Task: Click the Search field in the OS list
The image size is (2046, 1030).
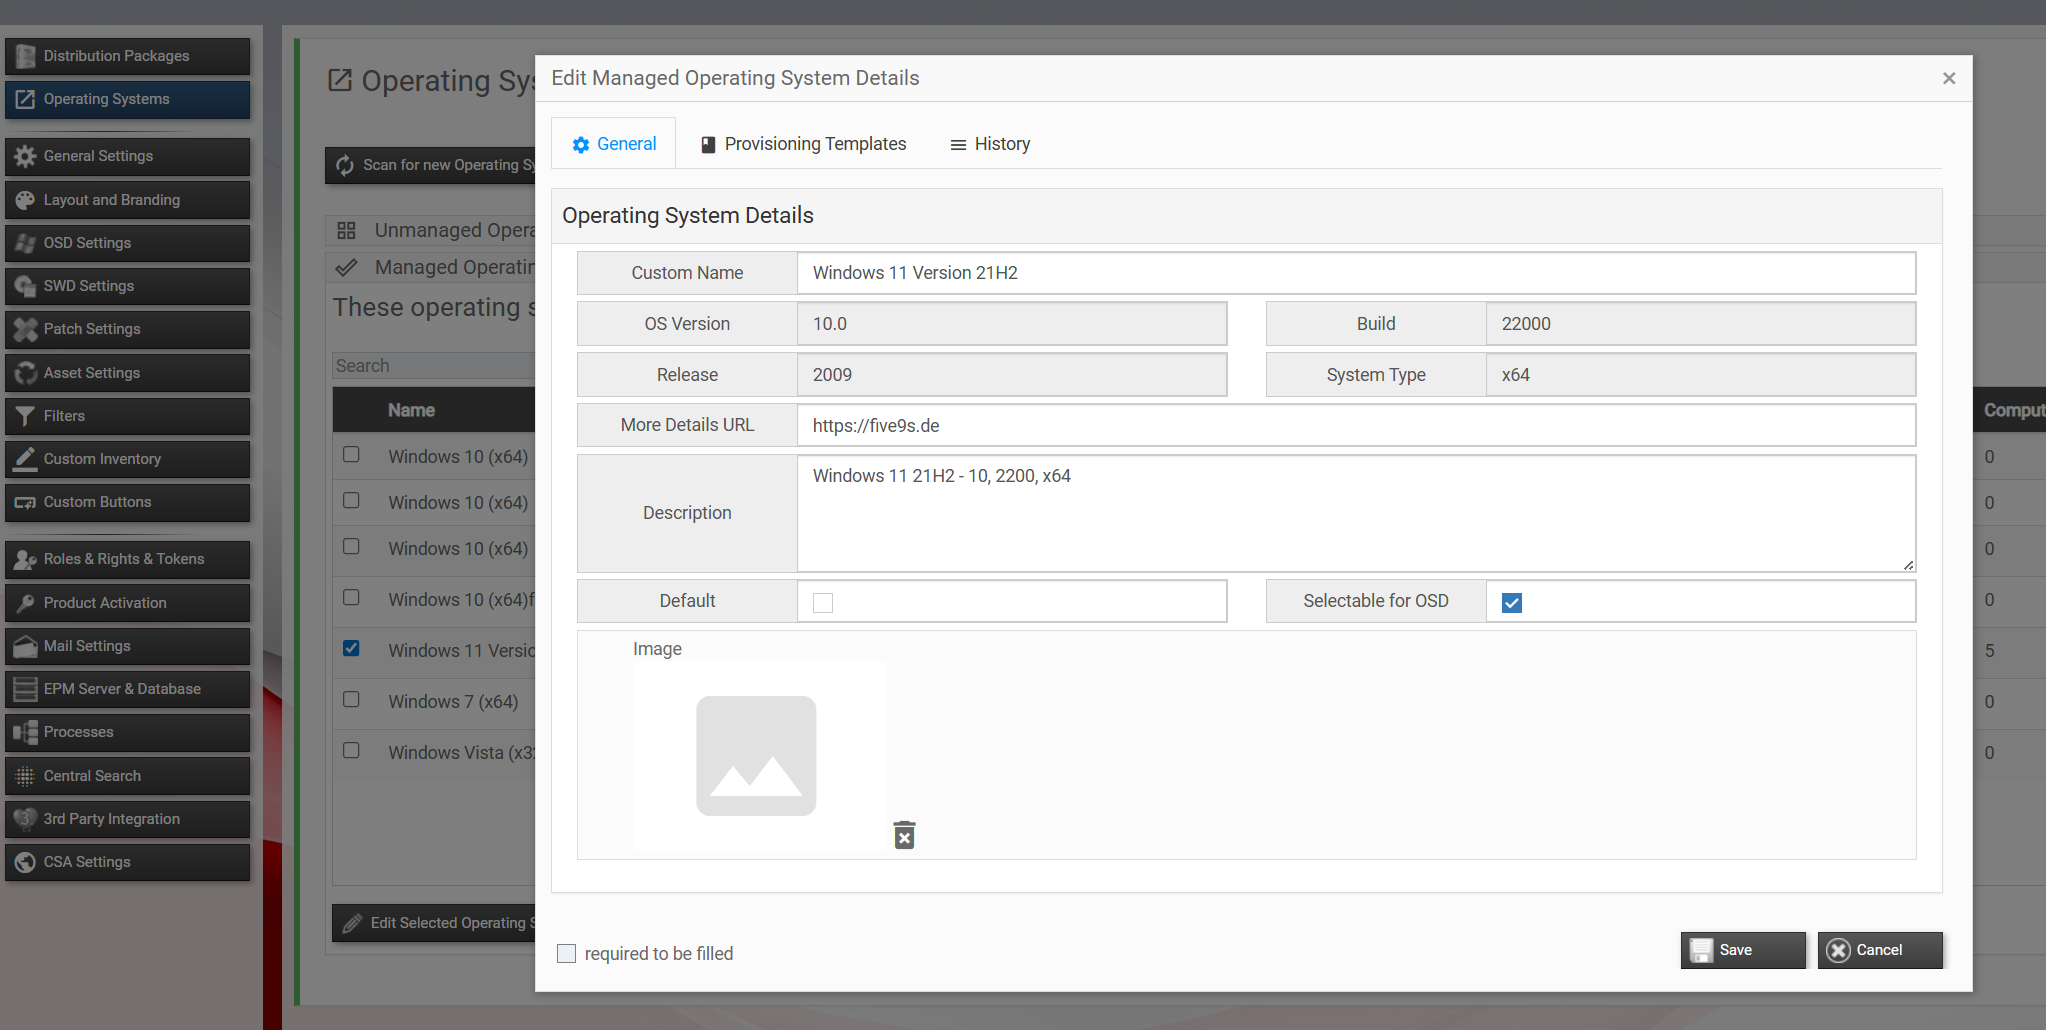Action: [433, 366]
